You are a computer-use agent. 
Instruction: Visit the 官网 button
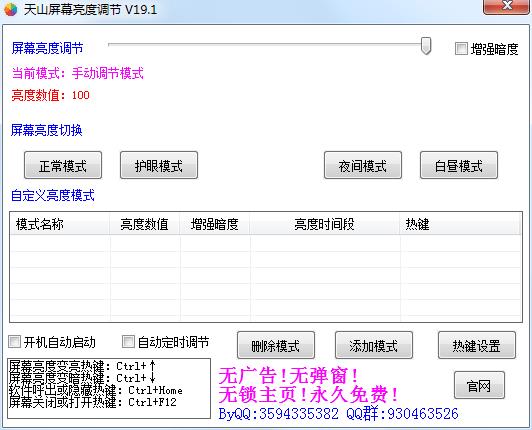(479, 385)
